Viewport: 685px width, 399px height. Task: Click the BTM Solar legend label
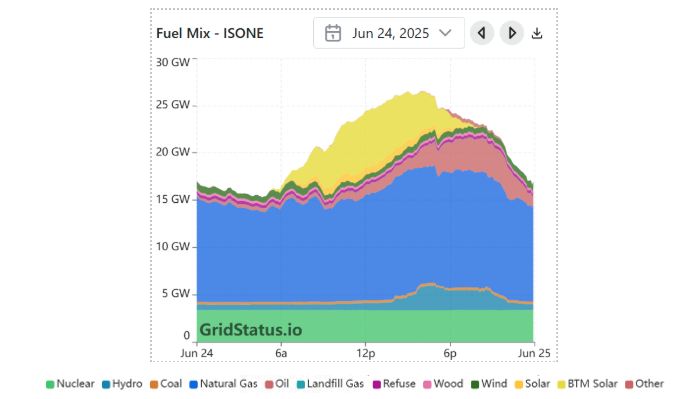592,384
